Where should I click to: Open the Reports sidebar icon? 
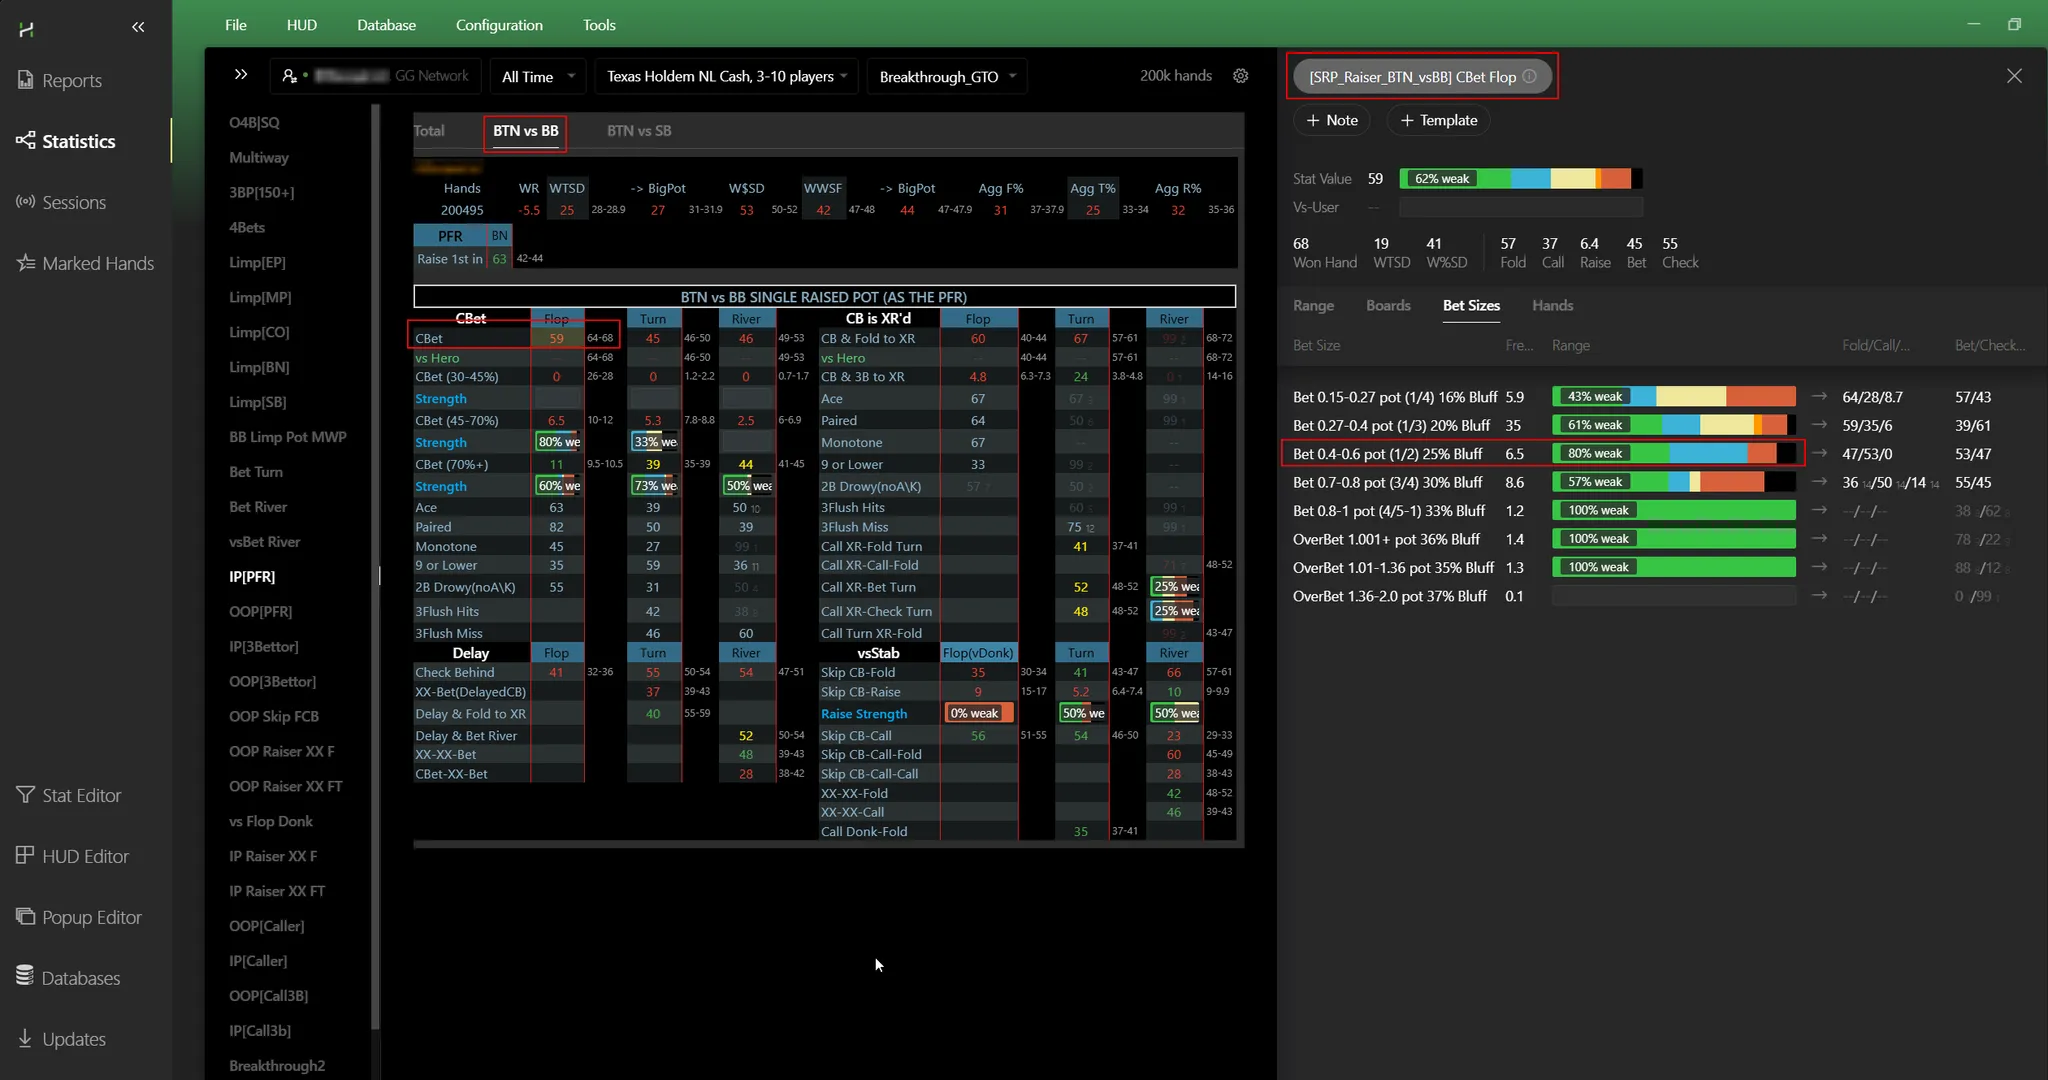(x=26, y=80)
